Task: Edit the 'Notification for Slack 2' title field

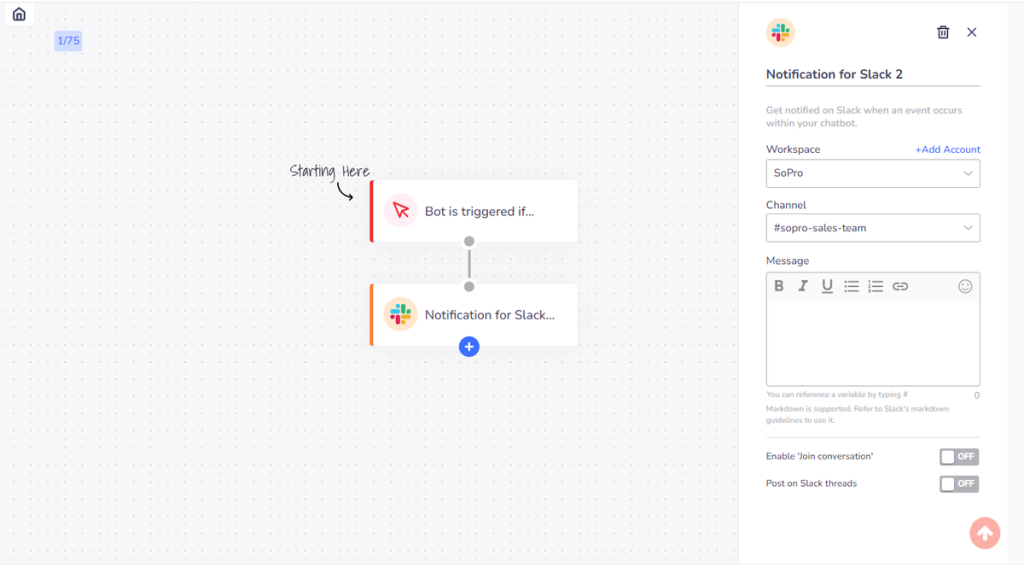Action: pos(872,74)
